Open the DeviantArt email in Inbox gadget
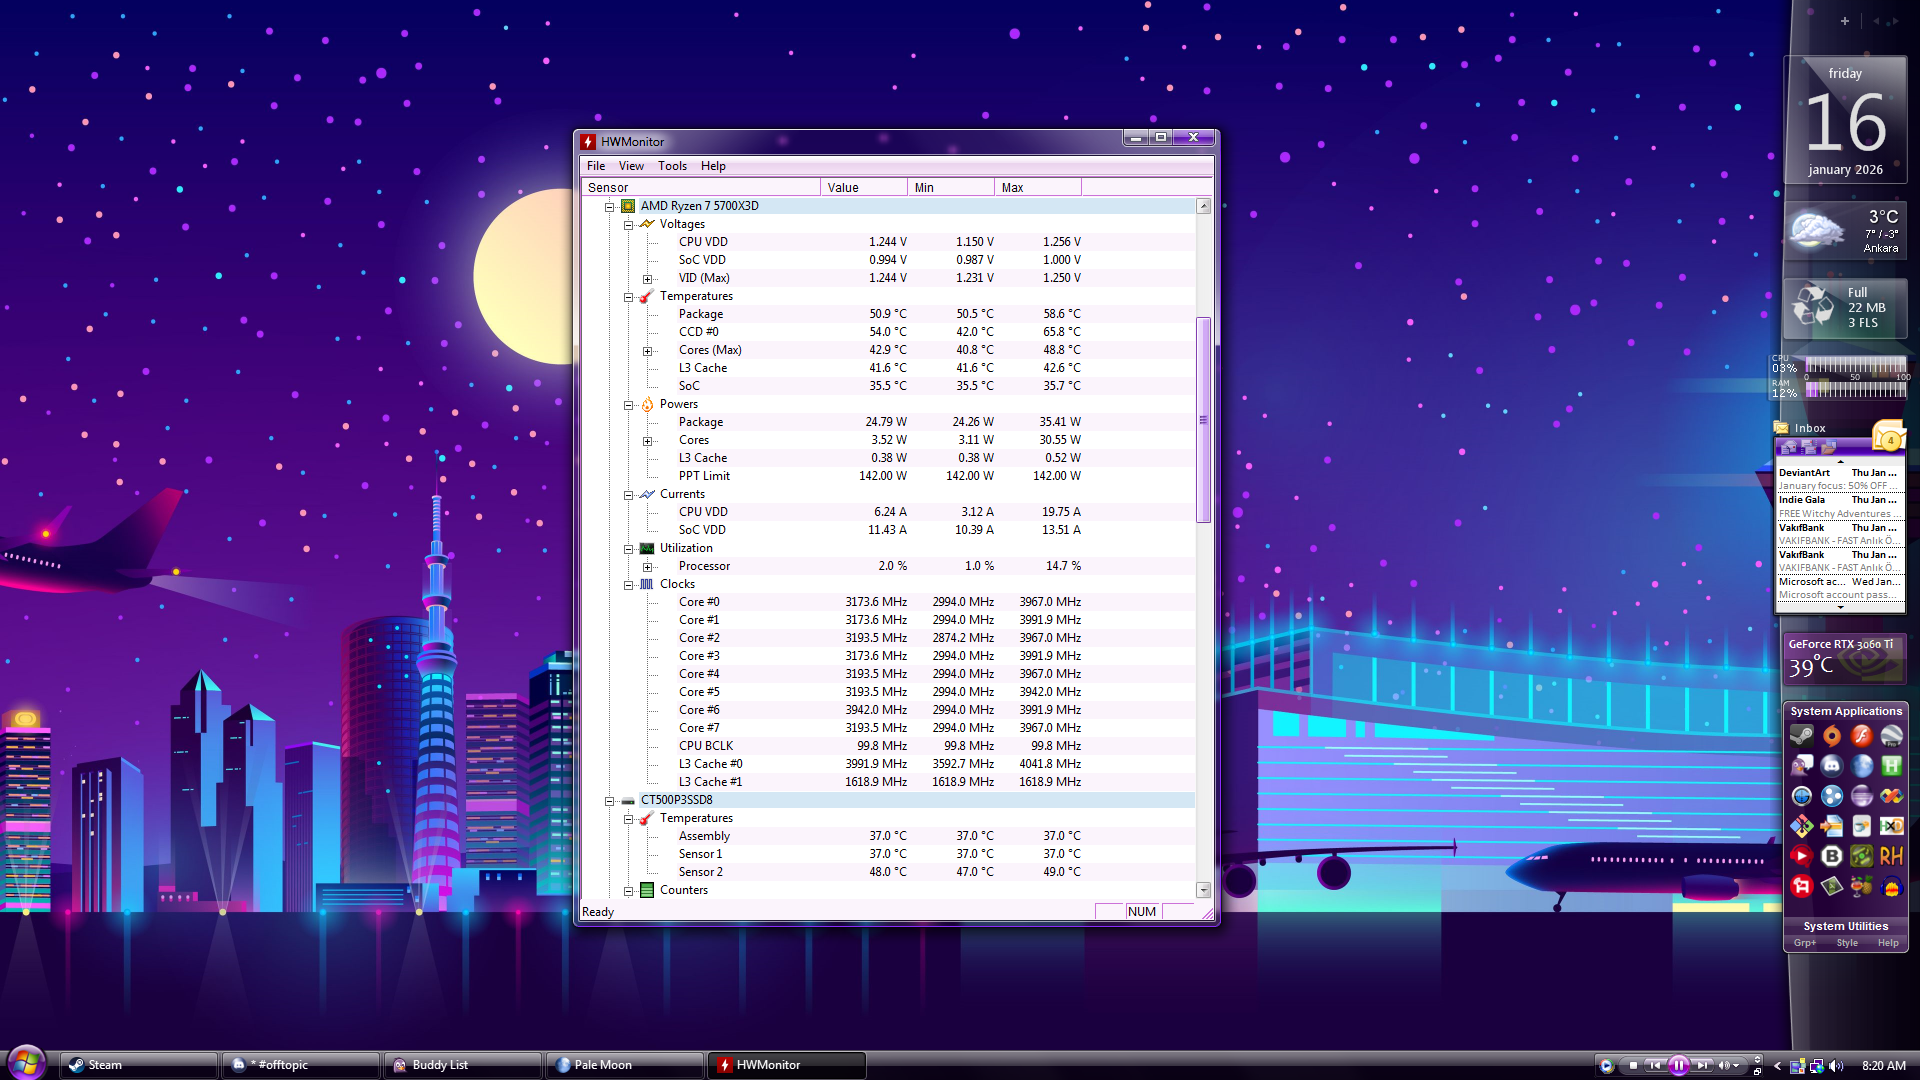 click(1838, 479)
